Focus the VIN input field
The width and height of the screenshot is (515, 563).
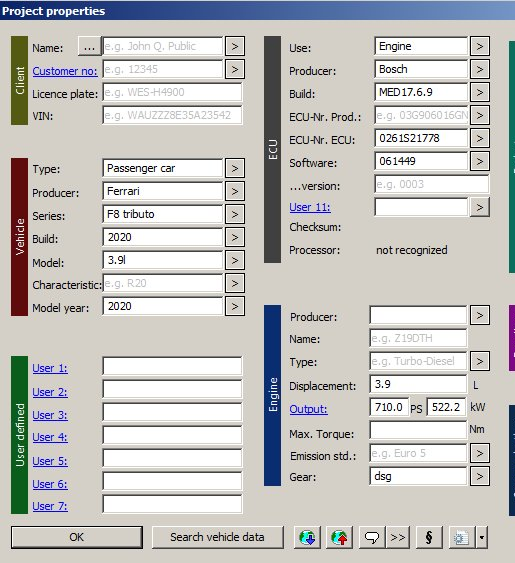click(172, 115)
